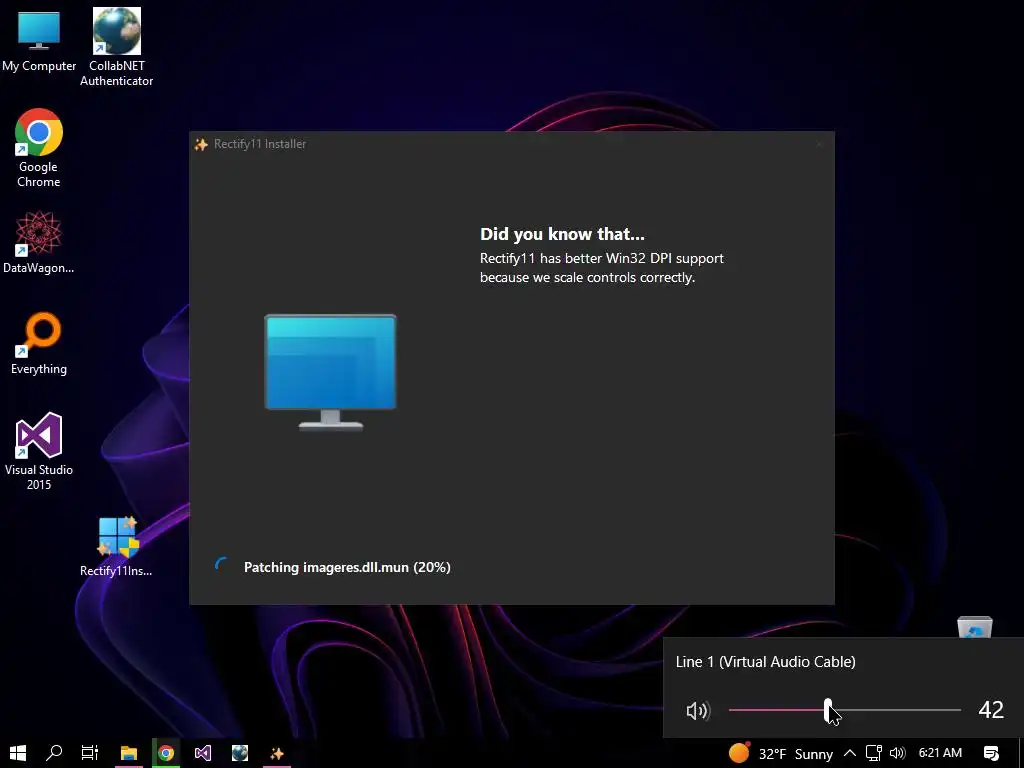Open taskbar Search magnifier
Image resolution: width=1024 pixels, height=768 pixels.
tap(54, 753)
